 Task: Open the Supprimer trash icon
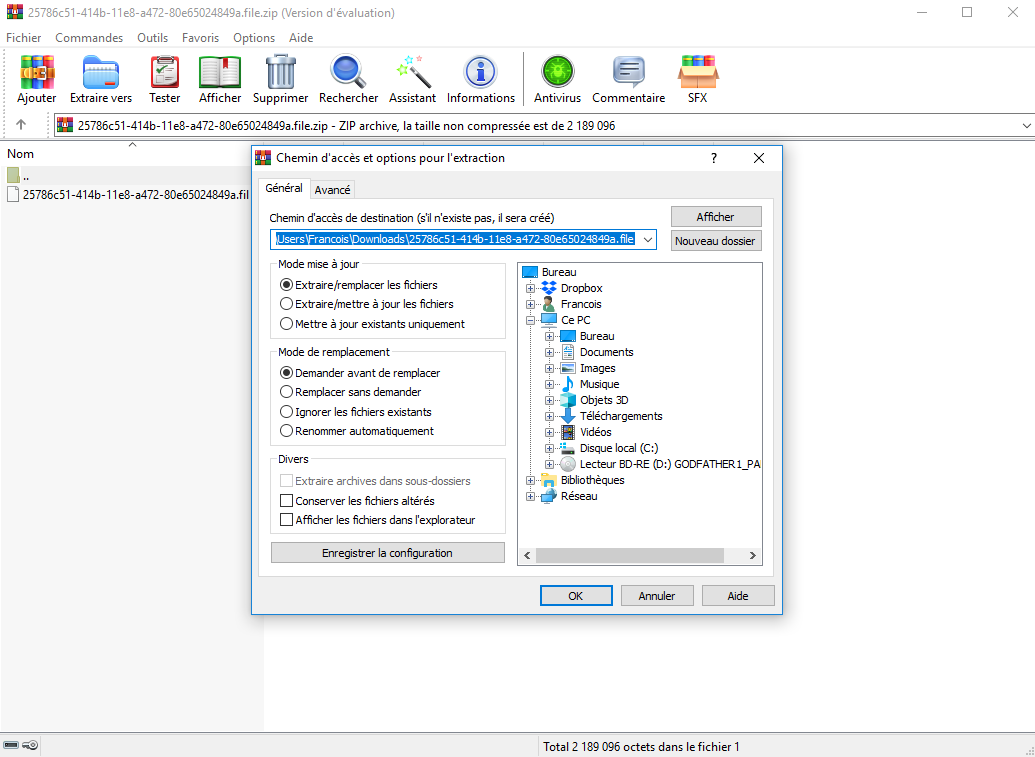pos(280,73)
